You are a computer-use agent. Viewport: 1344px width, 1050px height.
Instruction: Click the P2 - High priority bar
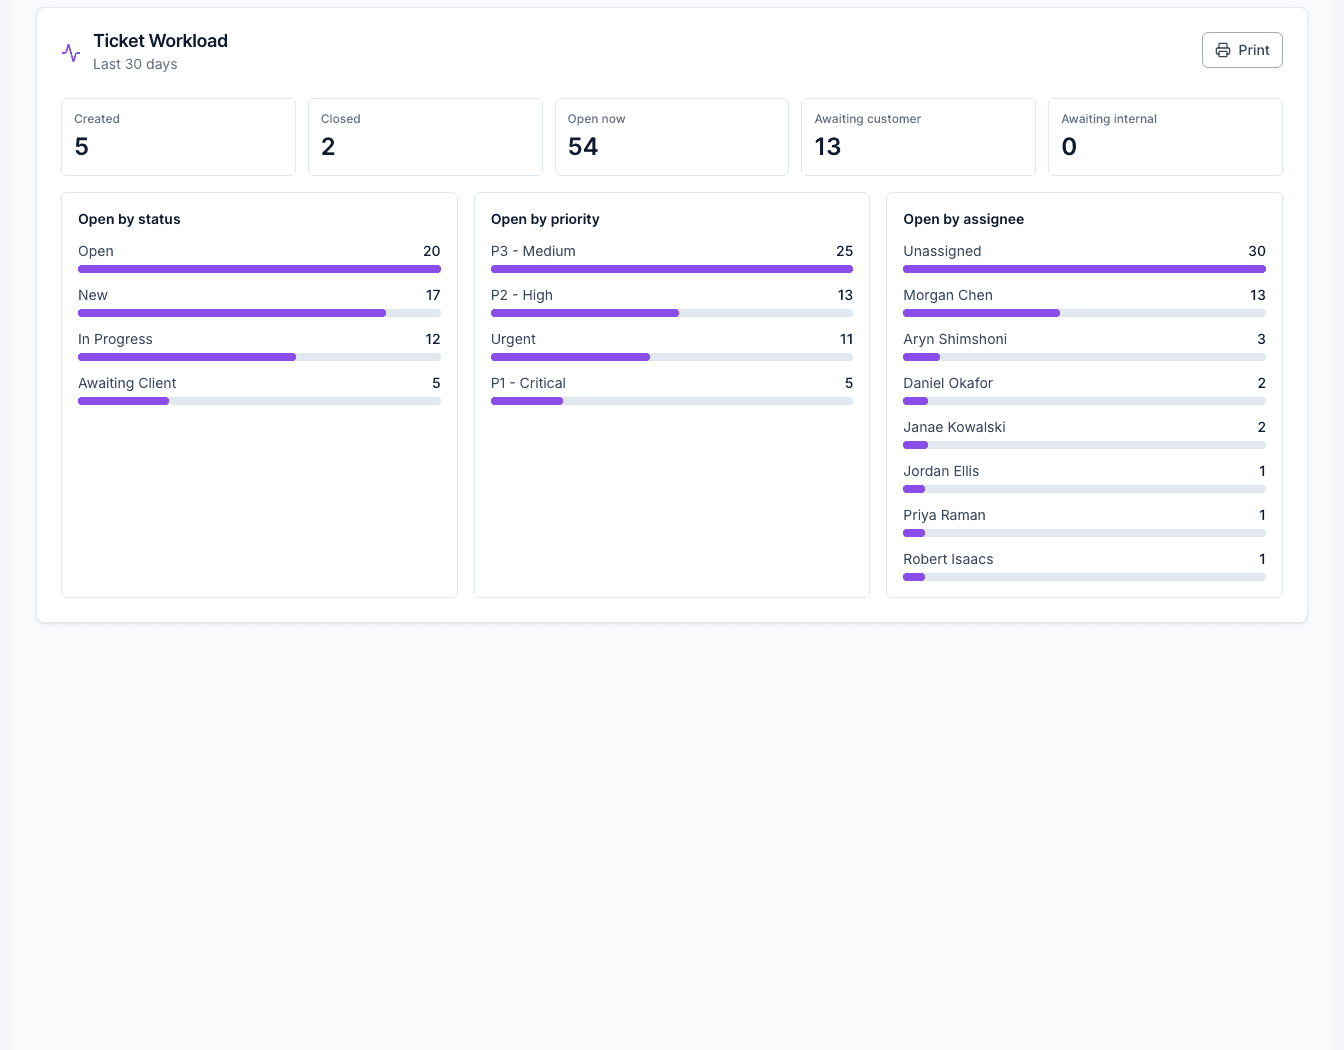pyautogui.click(x=672, y=313)
